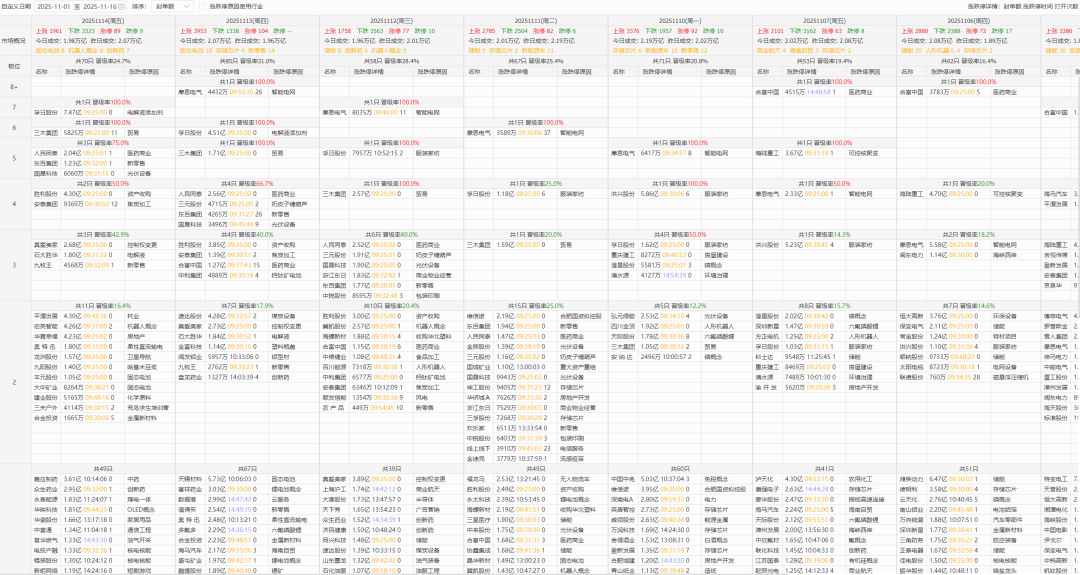This screenshot has width=1080, height=575.
Task: Click 打开次数 label at top right
Action: coord(1061,6)
